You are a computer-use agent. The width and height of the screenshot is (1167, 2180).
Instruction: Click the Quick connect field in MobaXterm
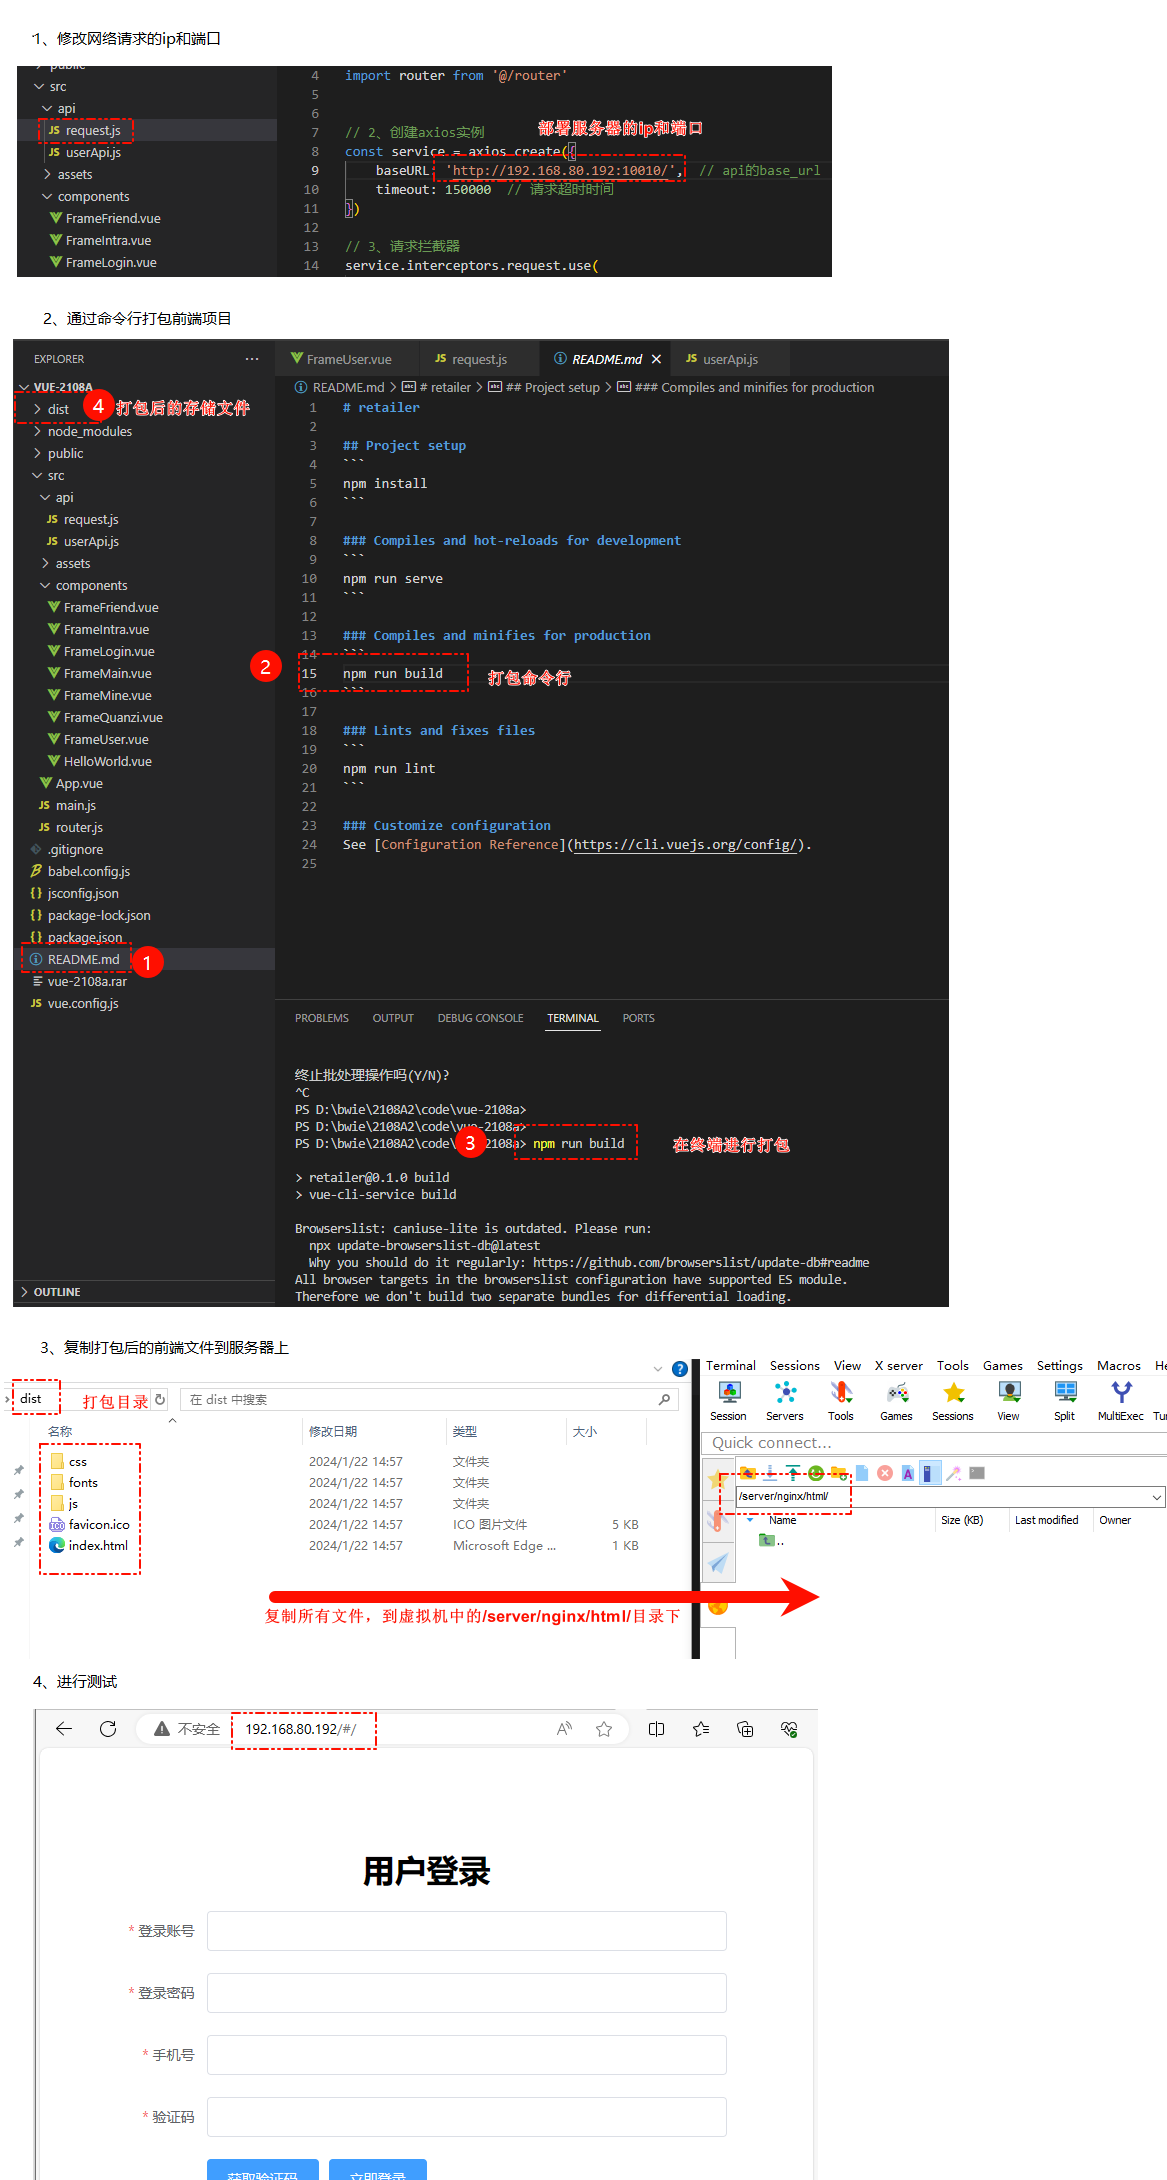click(x=934, y=1443)
